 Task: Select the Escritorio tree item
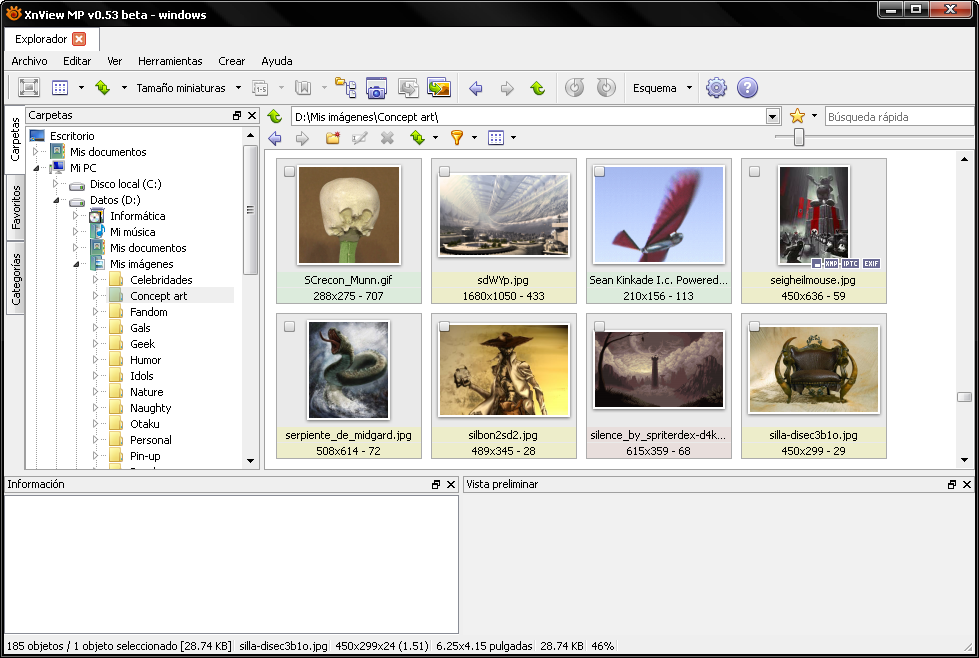(x=72, y=136)
